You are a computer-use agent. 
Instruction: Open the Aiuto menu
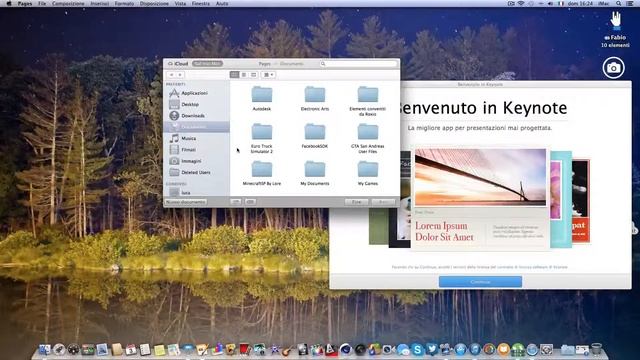tap(222, 3)
